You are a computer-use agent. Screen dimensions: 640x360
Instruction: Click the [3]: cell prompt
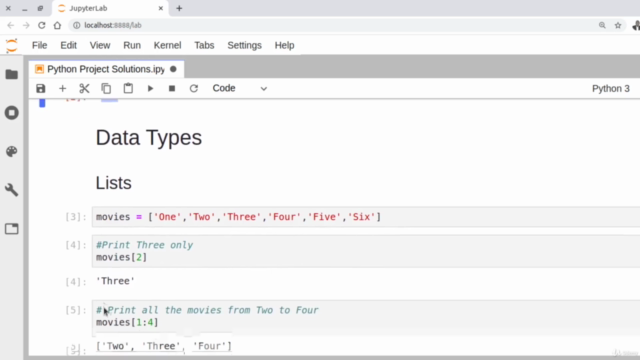[x=76, y=217]
